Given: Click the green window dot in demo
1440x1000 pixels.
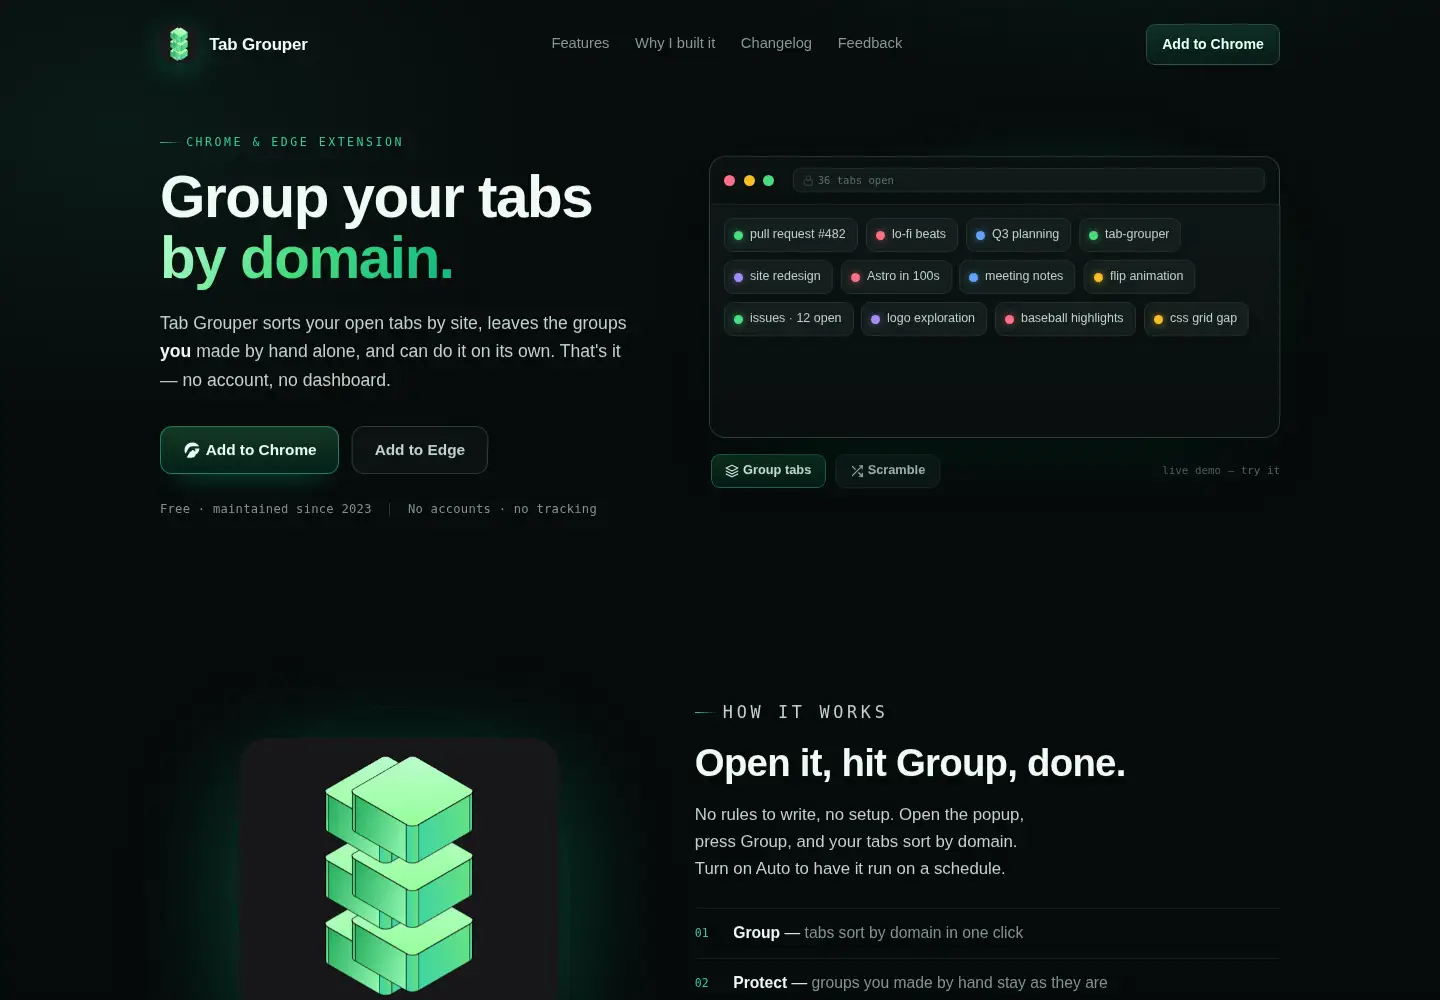Looking at the screenshot, I should click(769, 181).
